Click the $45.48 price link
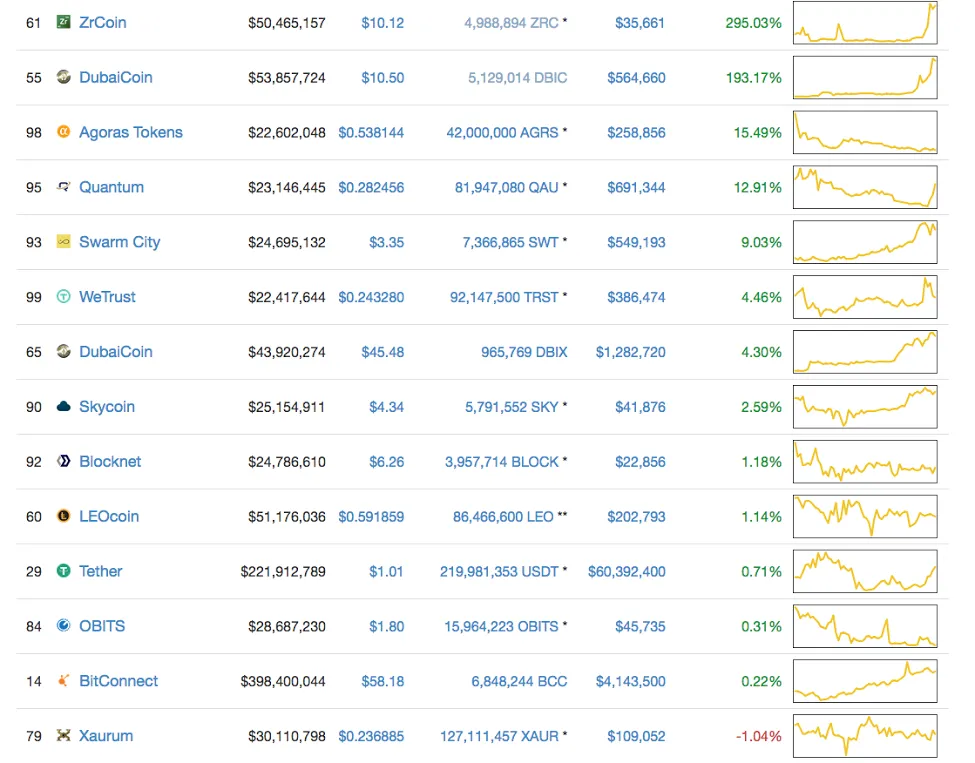 [382, 352]
